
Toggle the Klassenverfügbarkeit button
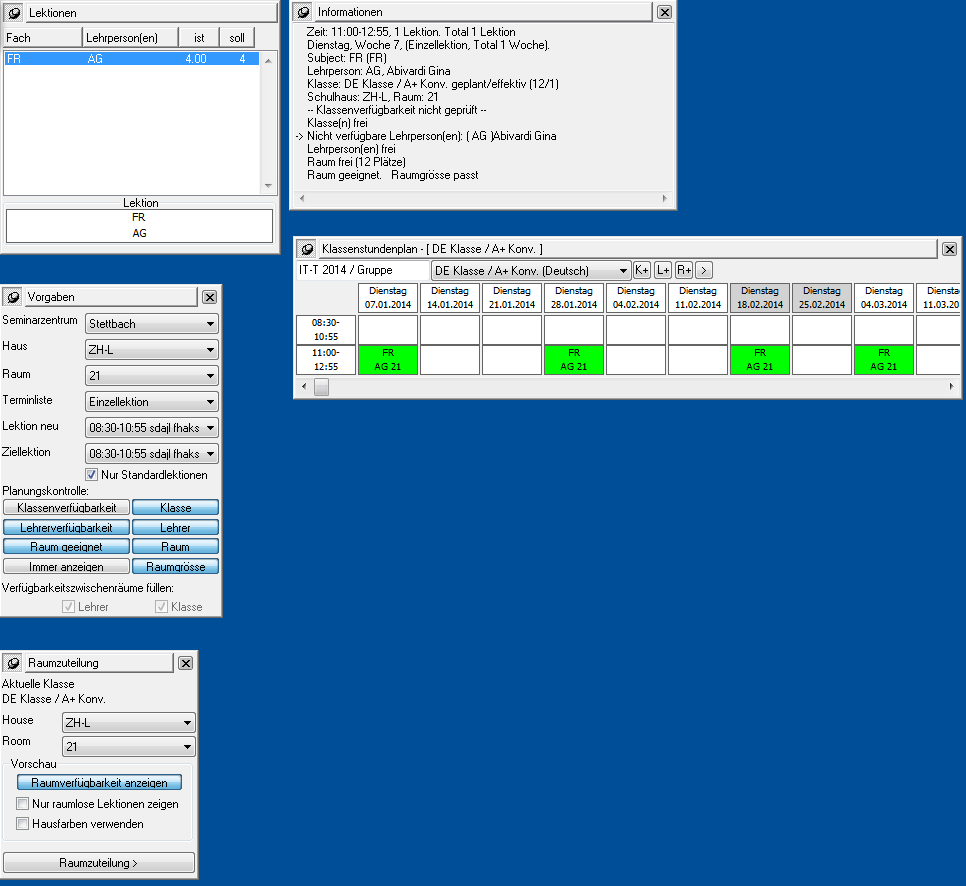click(x=66, y=508)
